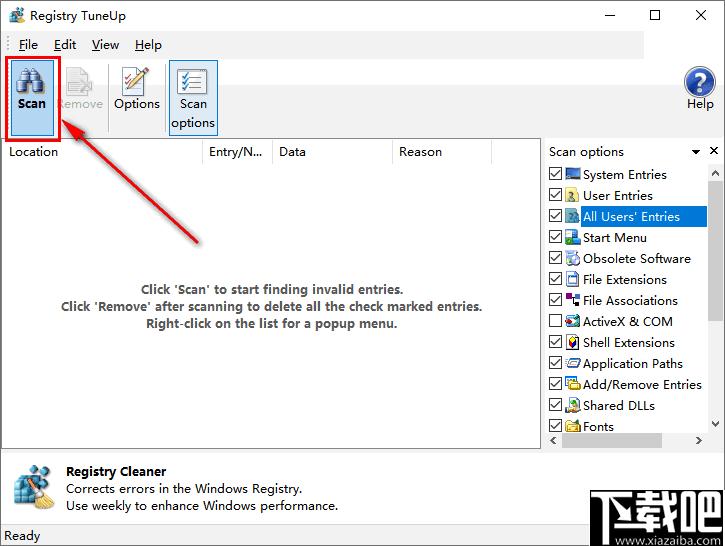Click the ActiveX & COM icon
The image size is (725, 546).
(572, 321)
